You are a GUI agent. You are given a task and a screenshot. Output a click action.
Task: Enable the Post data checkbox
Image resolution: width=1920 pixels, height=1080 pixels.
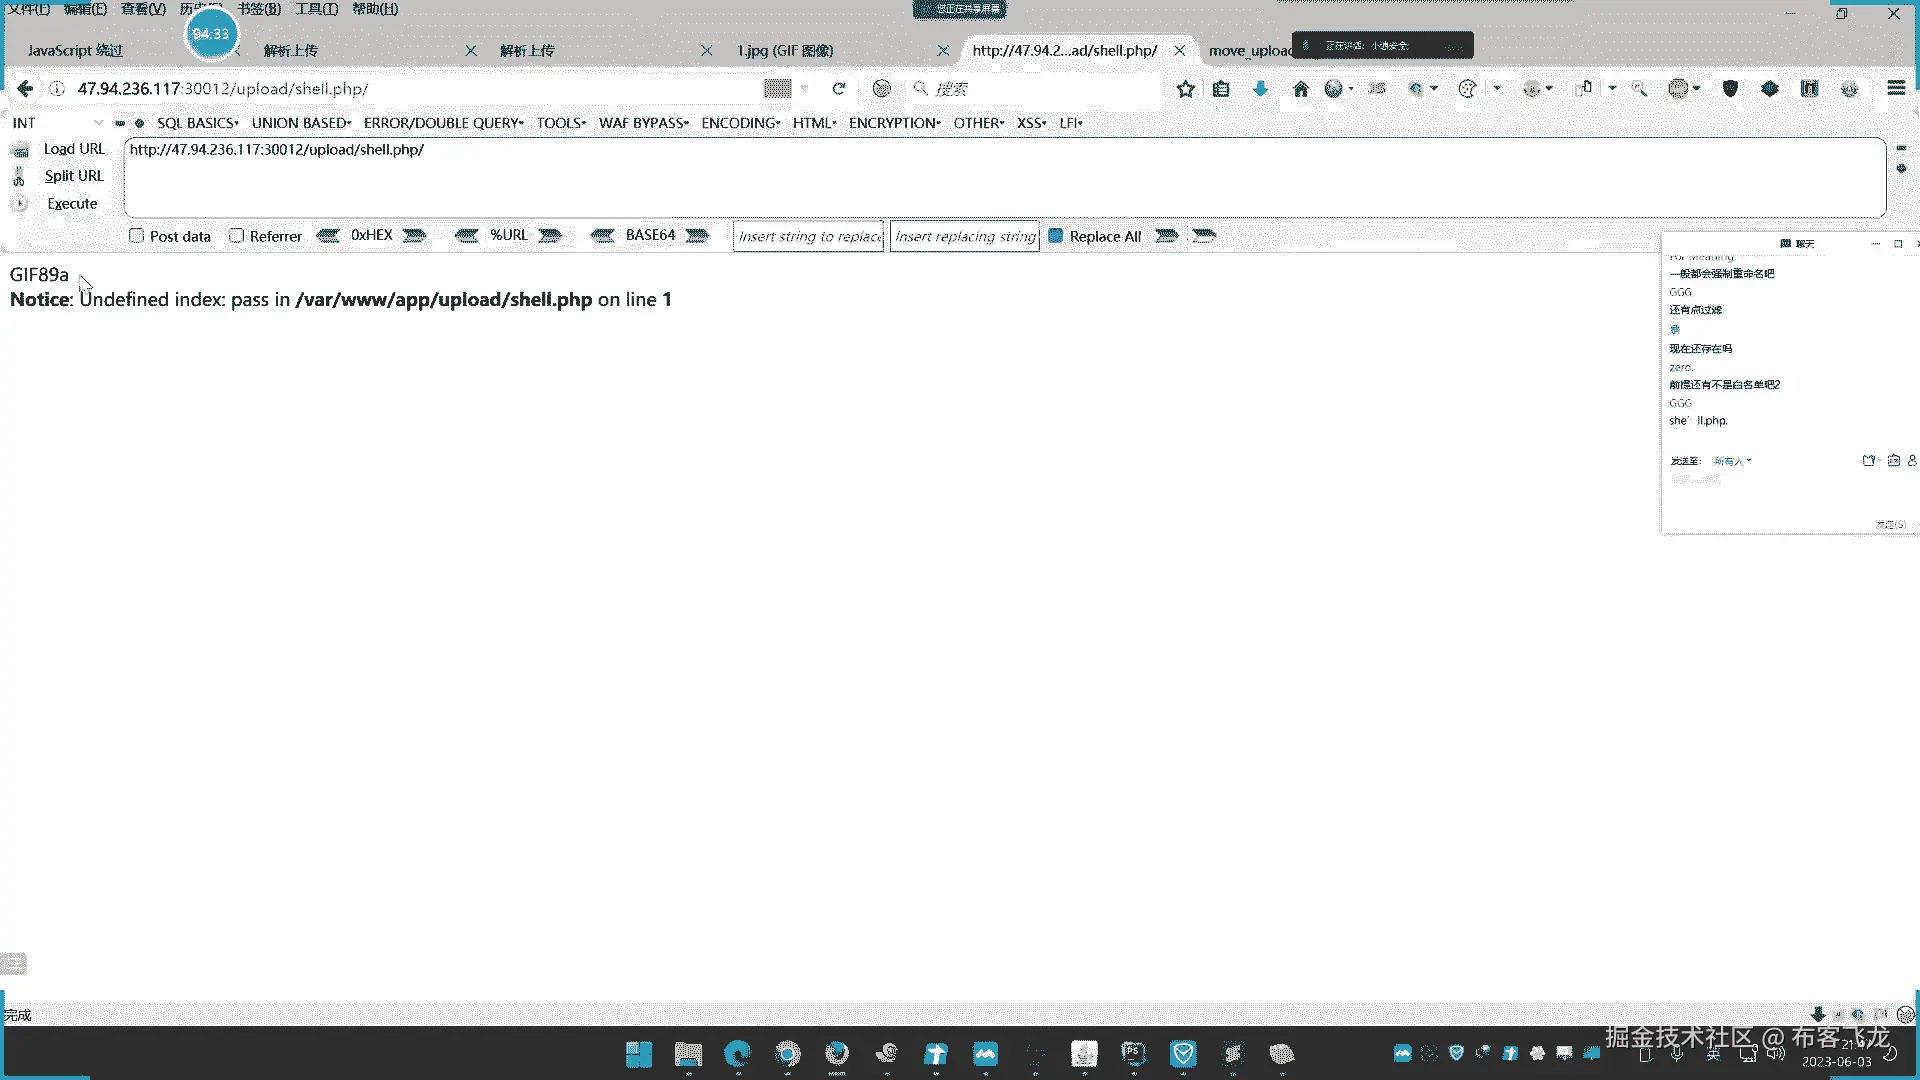coord(137,236)
